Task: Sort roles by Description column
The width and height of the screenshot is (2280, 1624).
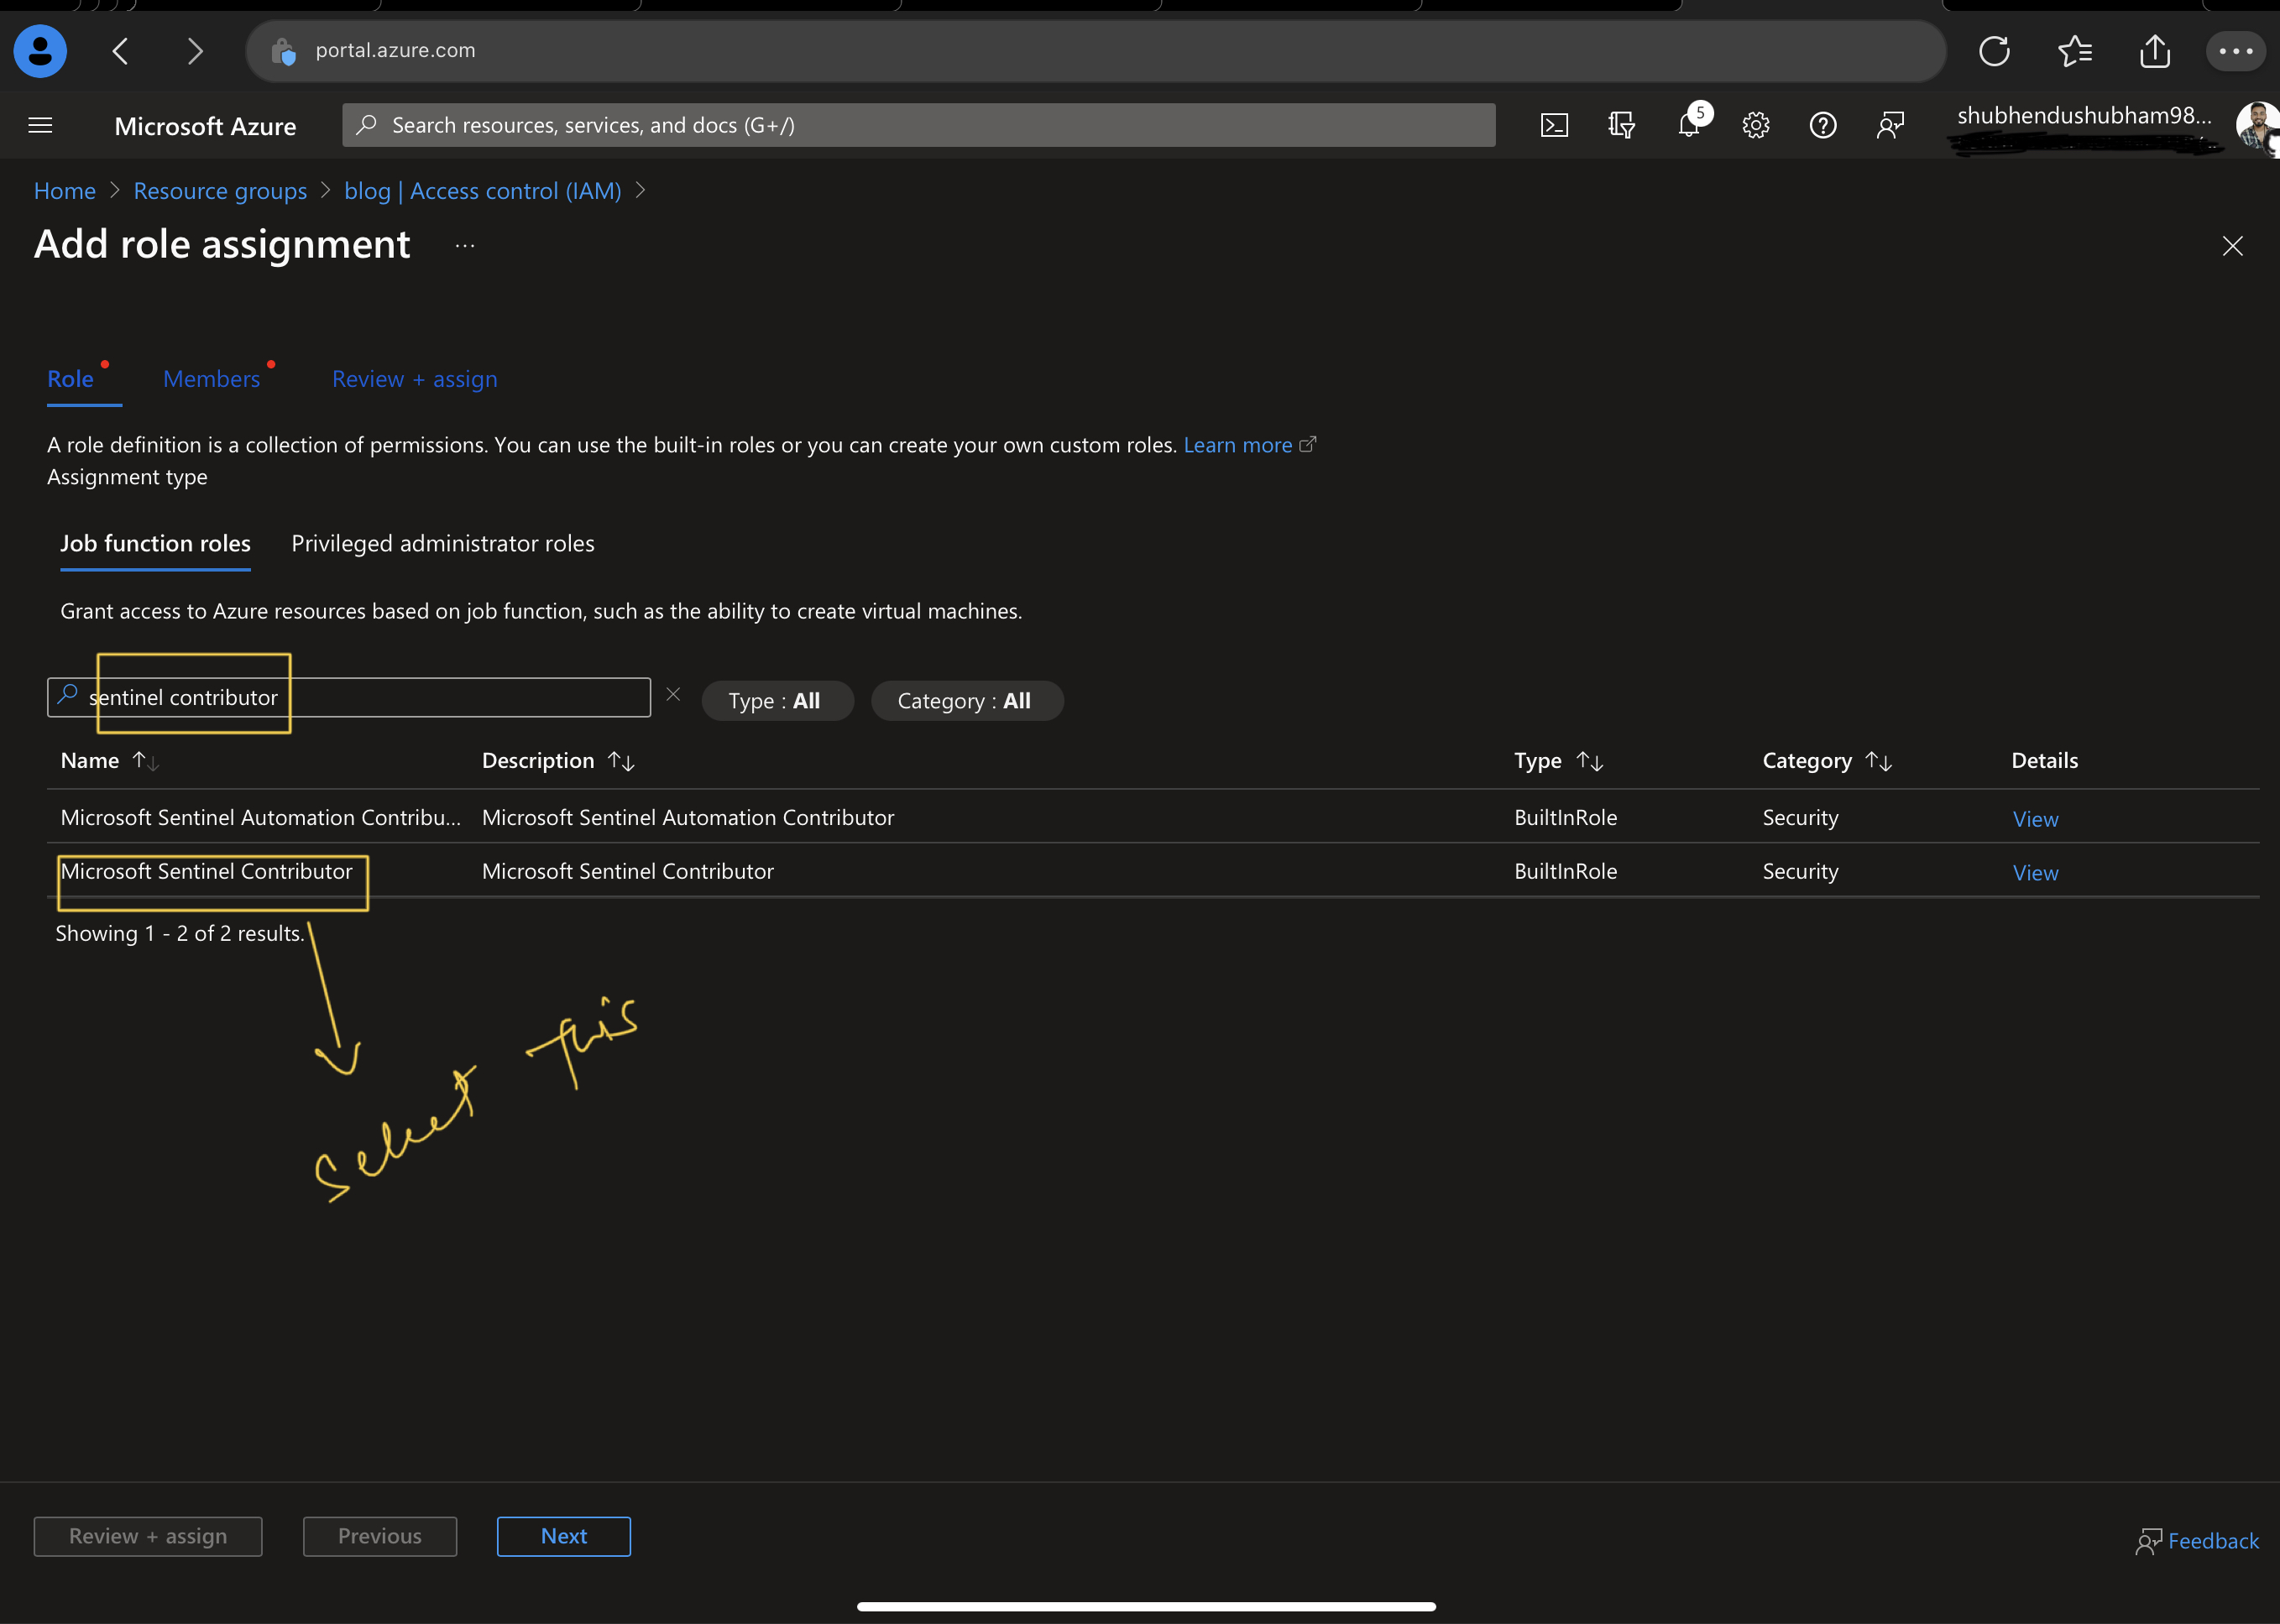Action: pos(558,761)
